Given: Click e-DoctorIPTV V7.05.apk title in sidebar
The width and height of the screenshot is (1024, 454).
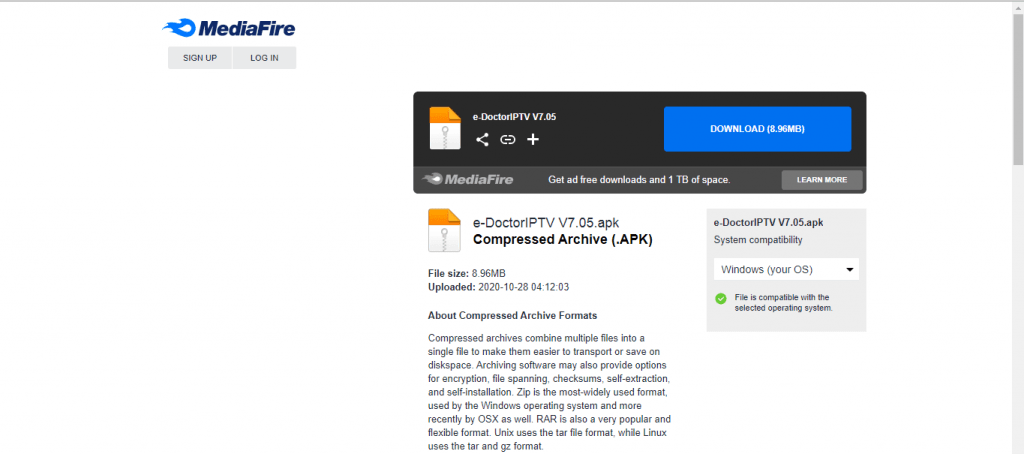Looking at the screenshot, I should point(769,222).
